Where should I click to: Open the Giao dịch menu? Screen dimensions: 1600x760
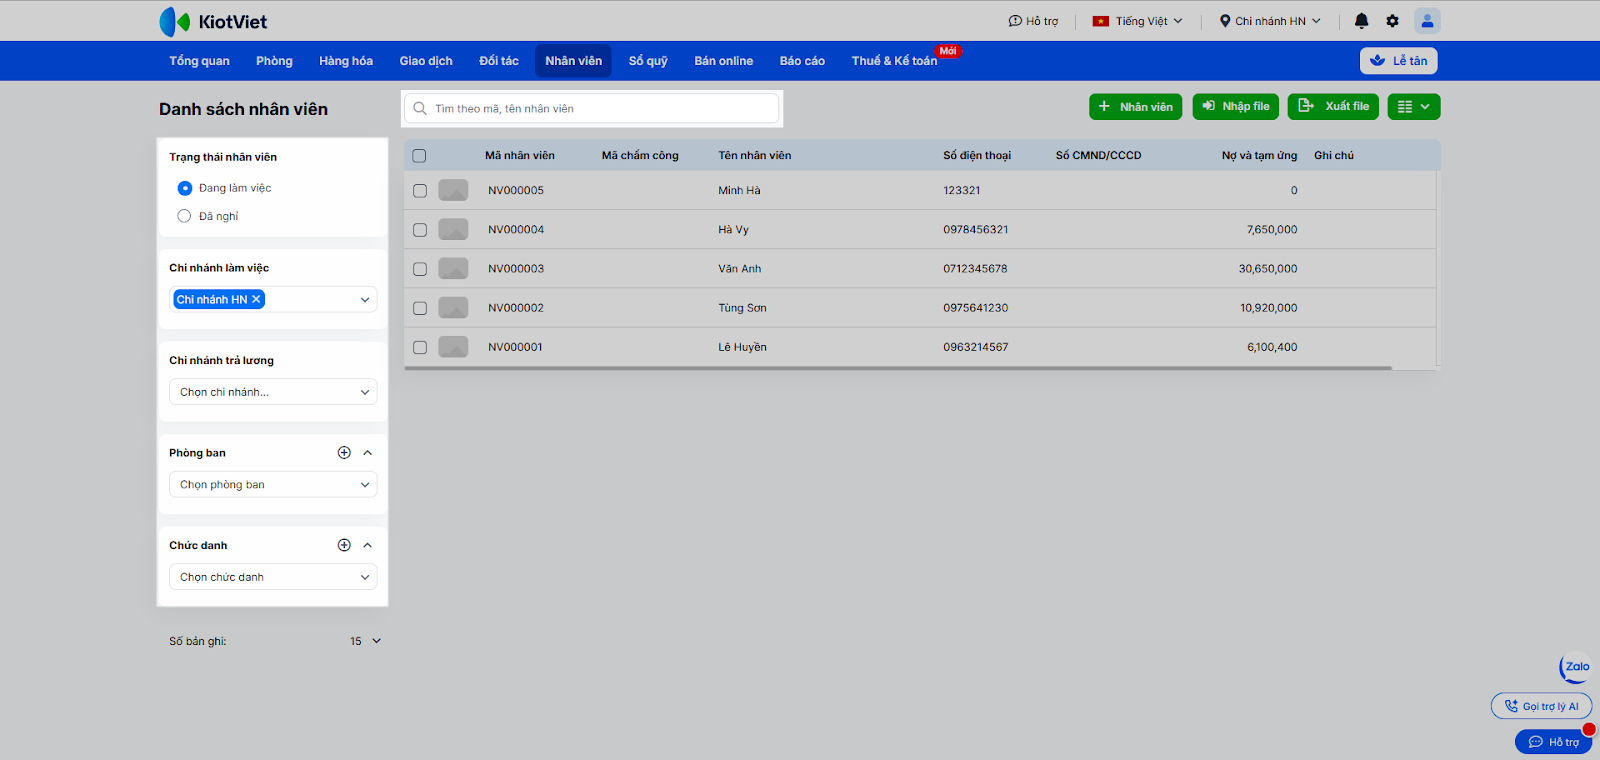pos(426,61)
